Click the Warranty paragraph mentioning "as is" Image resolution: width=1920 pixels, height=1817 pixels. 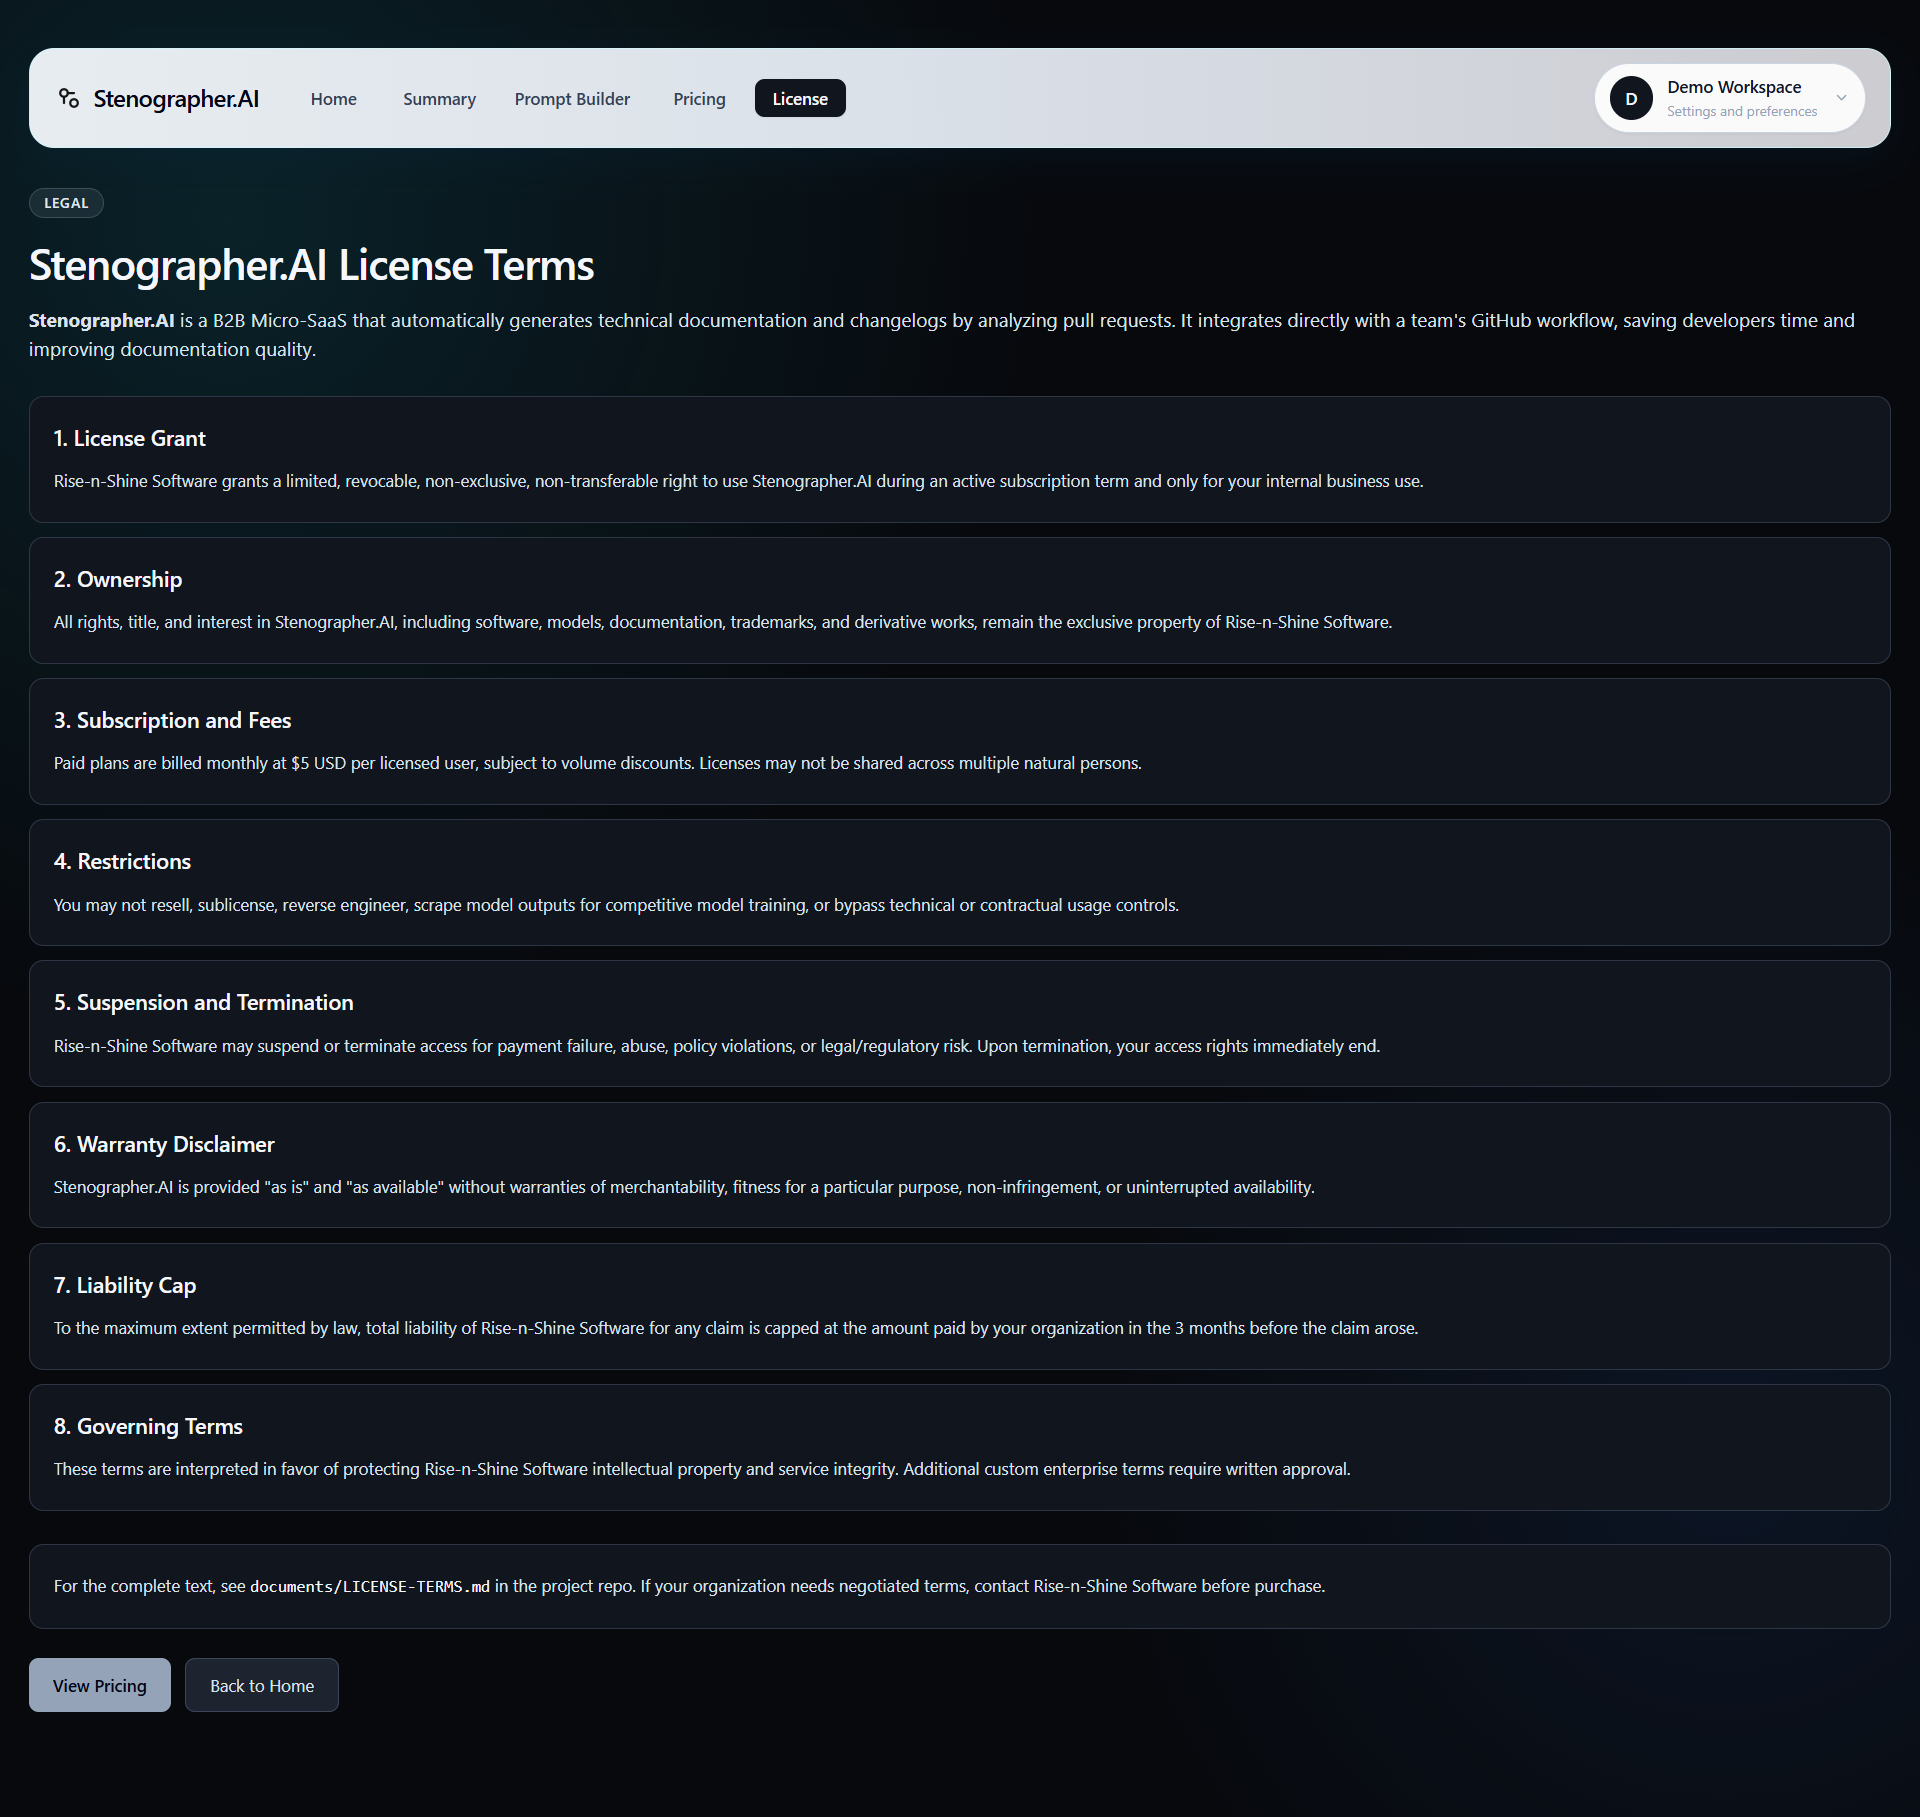point(684,1187)
